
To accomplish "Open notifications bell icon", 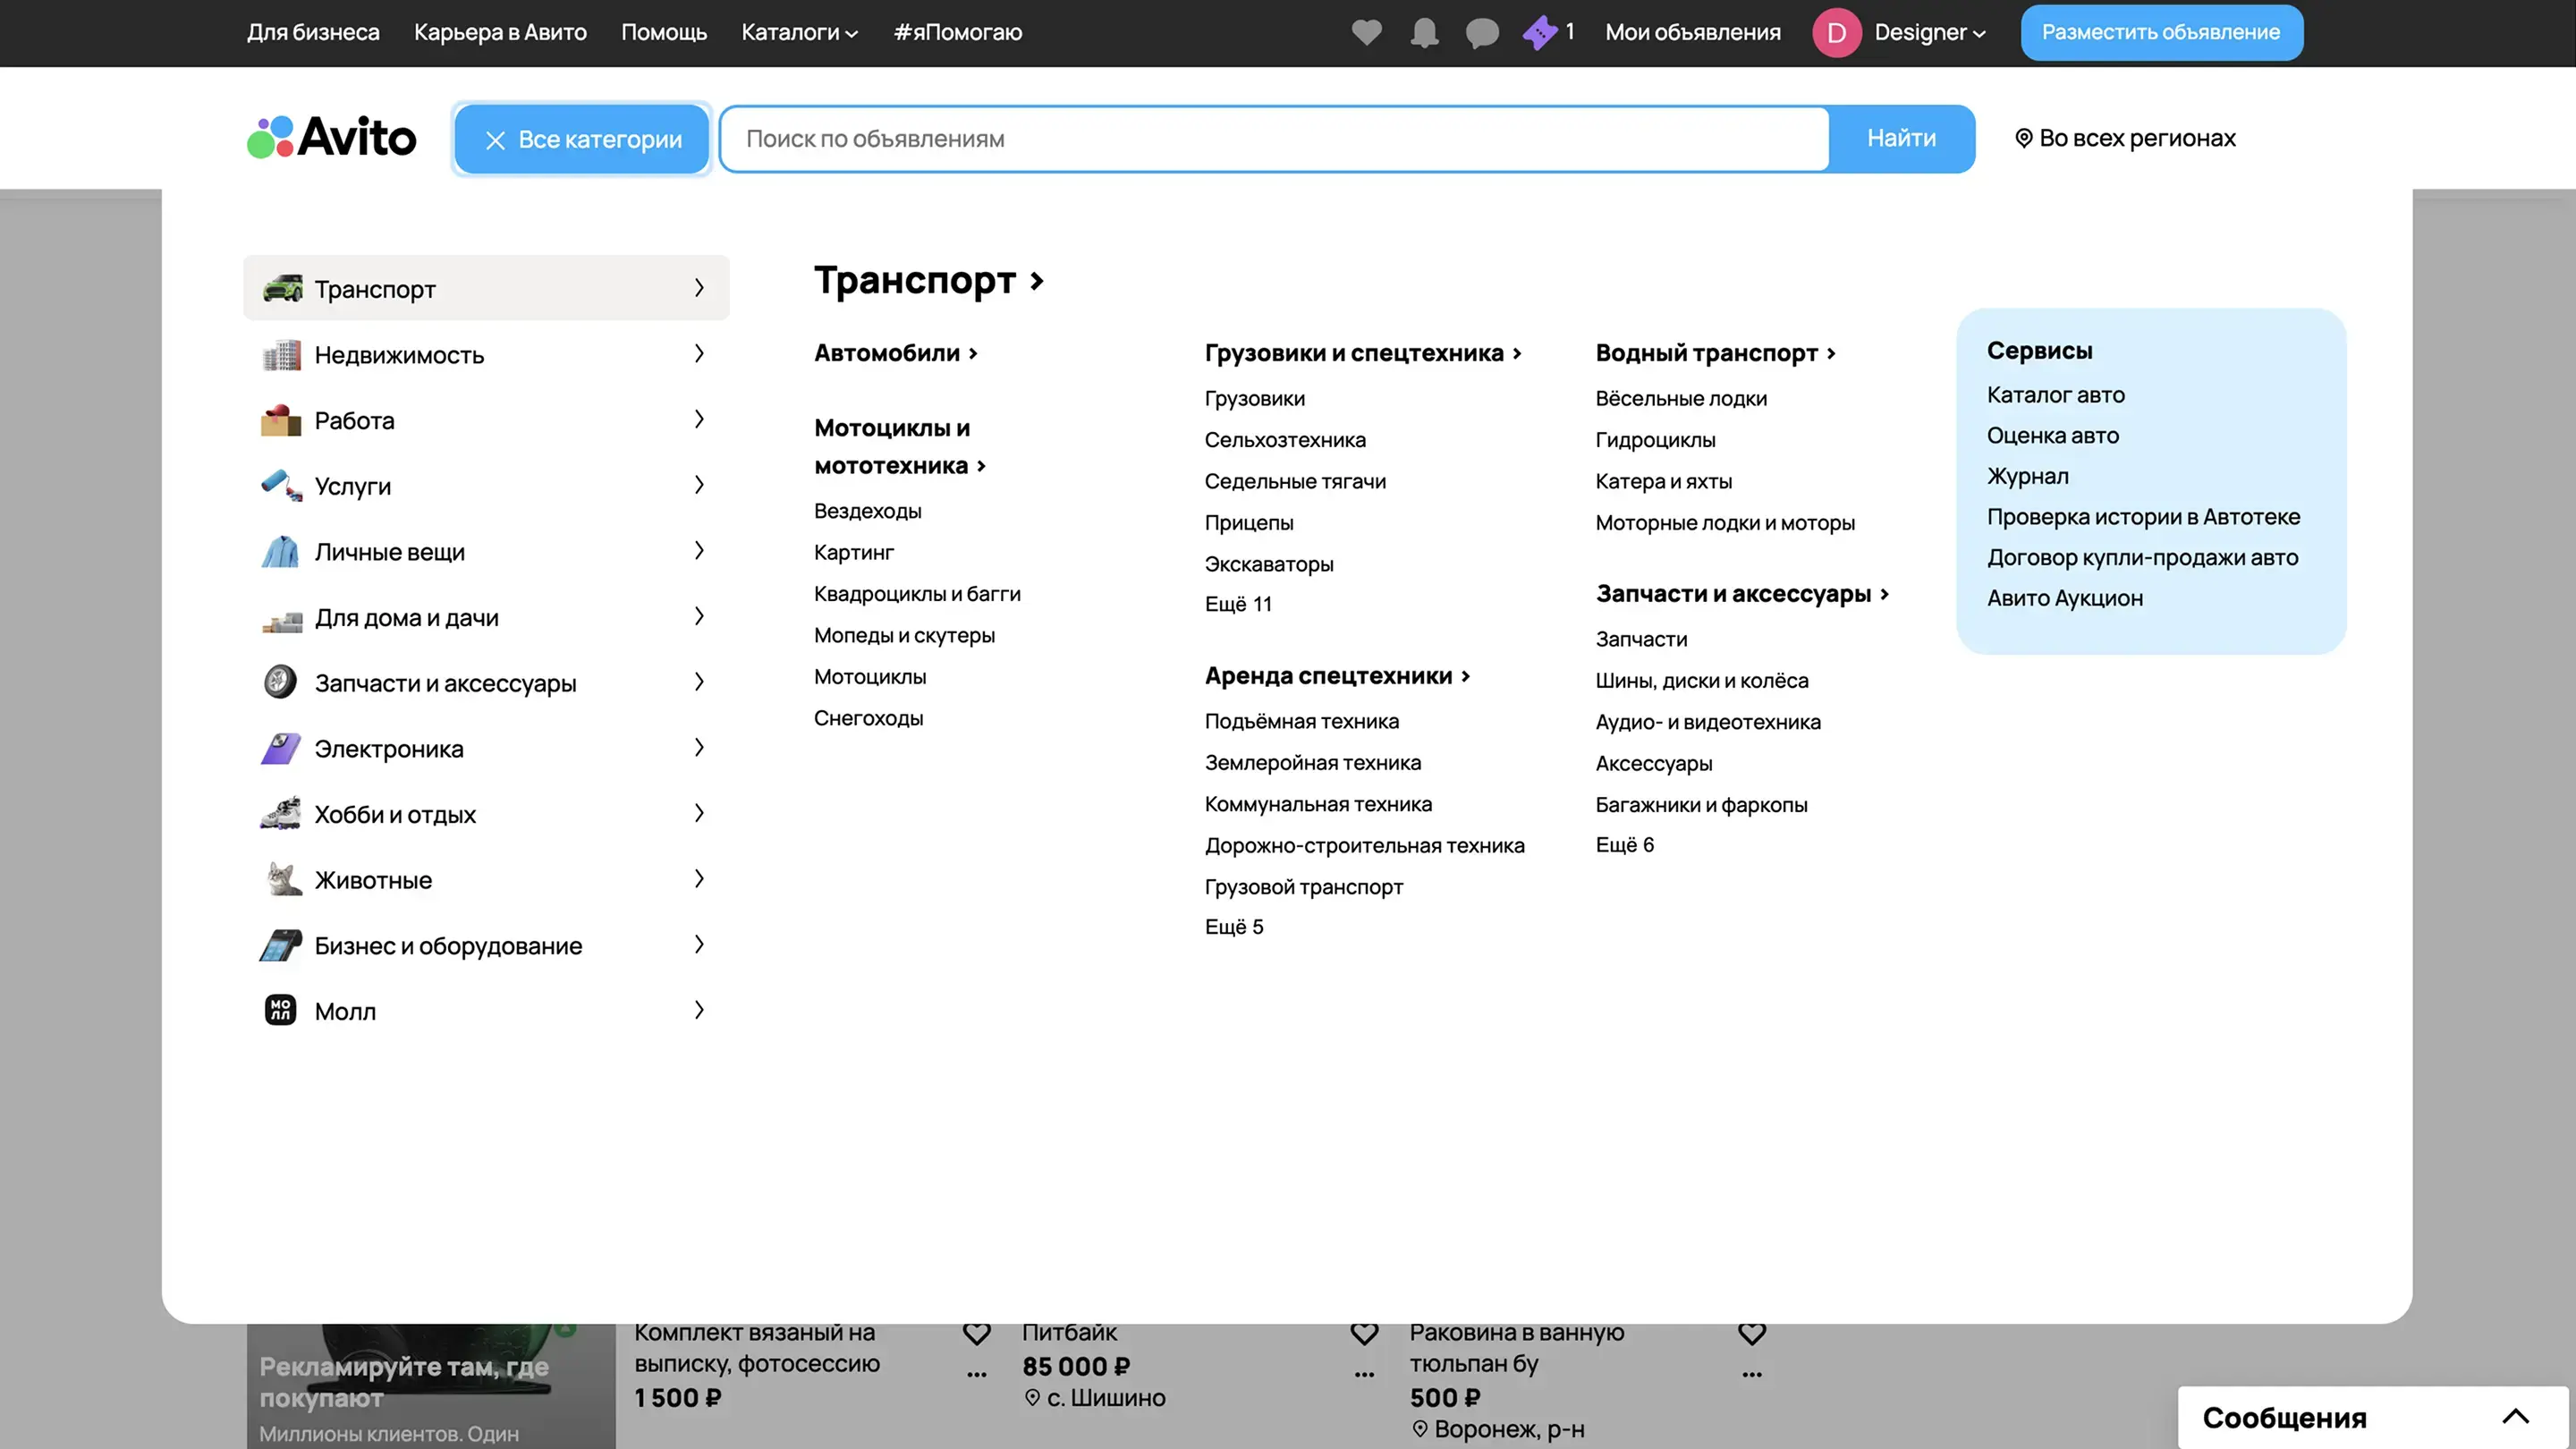I will coord(1424,32).
